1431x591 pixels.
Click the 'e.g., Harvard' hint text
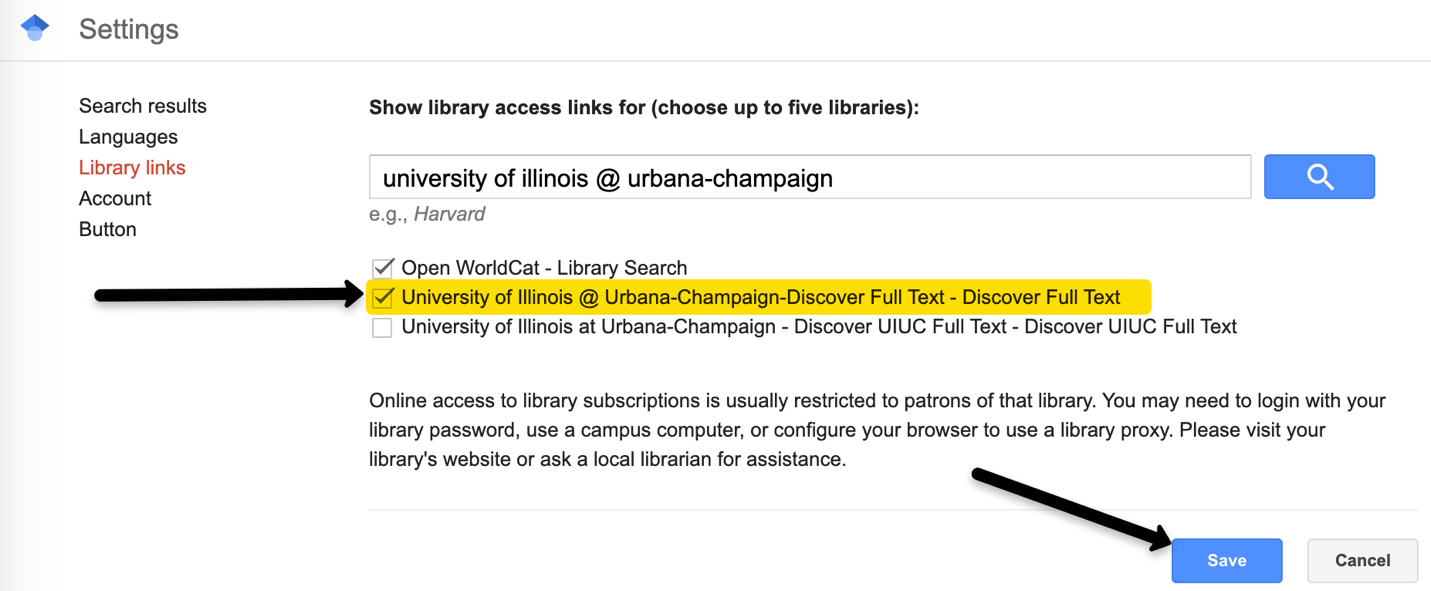(x=427, y=214)
